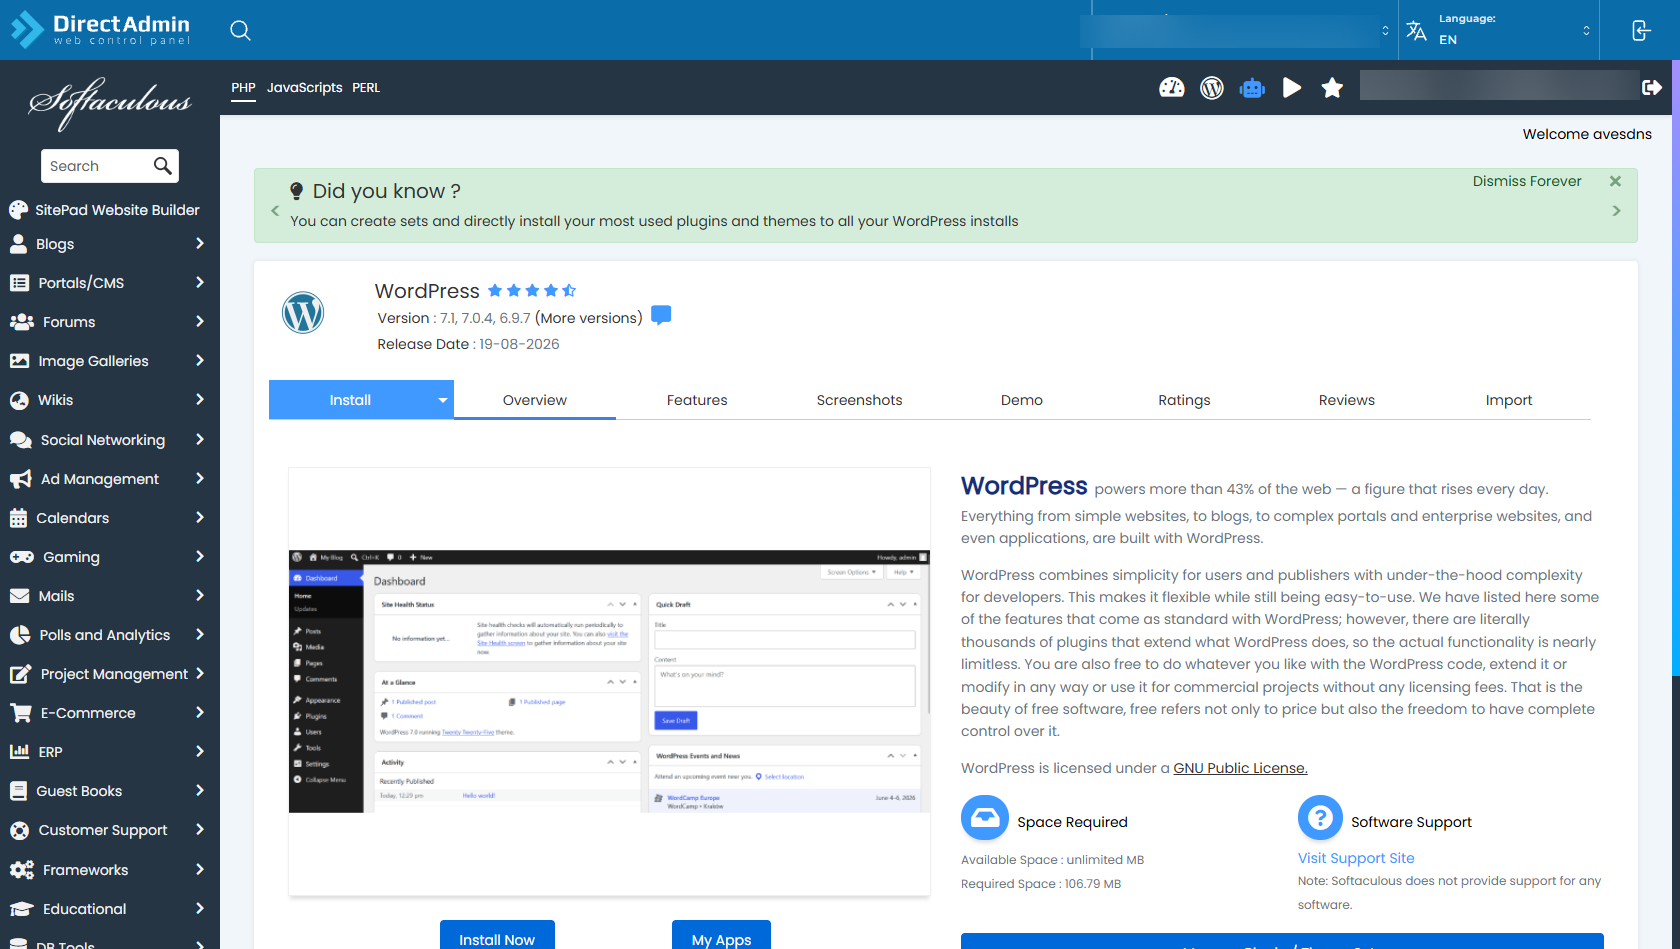Click the WordPress star rating
1680x949 pixels.
pyautogui.click(x=532, y=291)
